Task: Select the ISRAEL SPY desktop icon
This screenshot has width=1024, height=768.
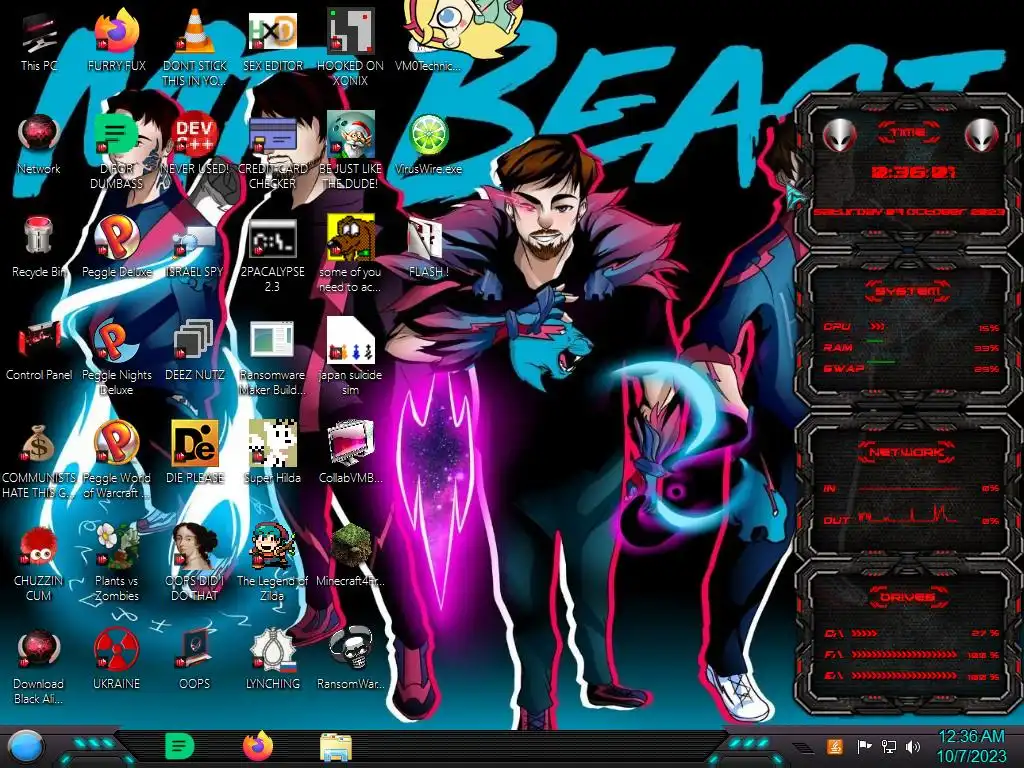Action: [x=194, y=240]
